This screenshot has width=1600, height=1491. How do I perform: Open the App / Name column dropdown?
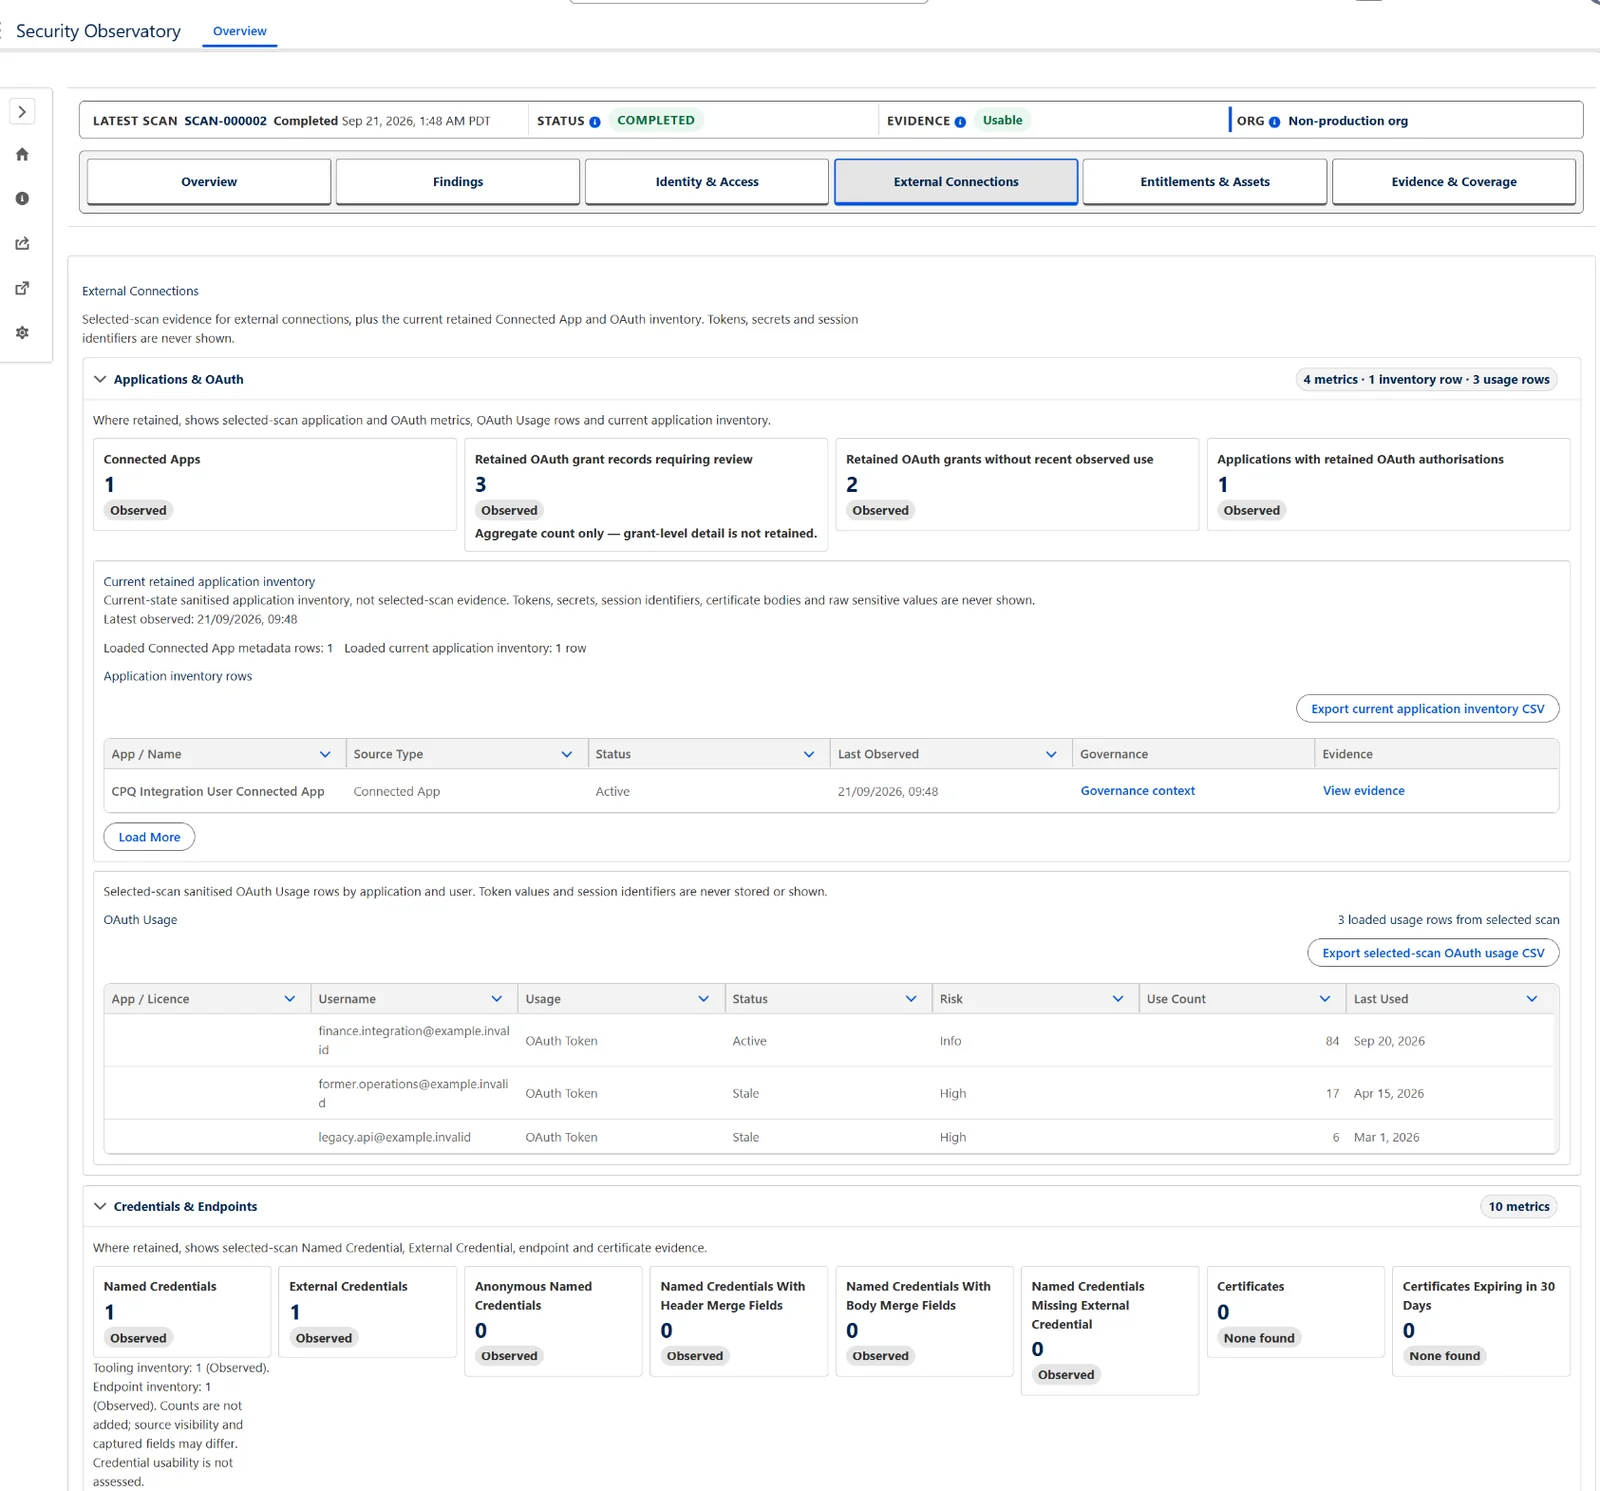pos(325,754)
